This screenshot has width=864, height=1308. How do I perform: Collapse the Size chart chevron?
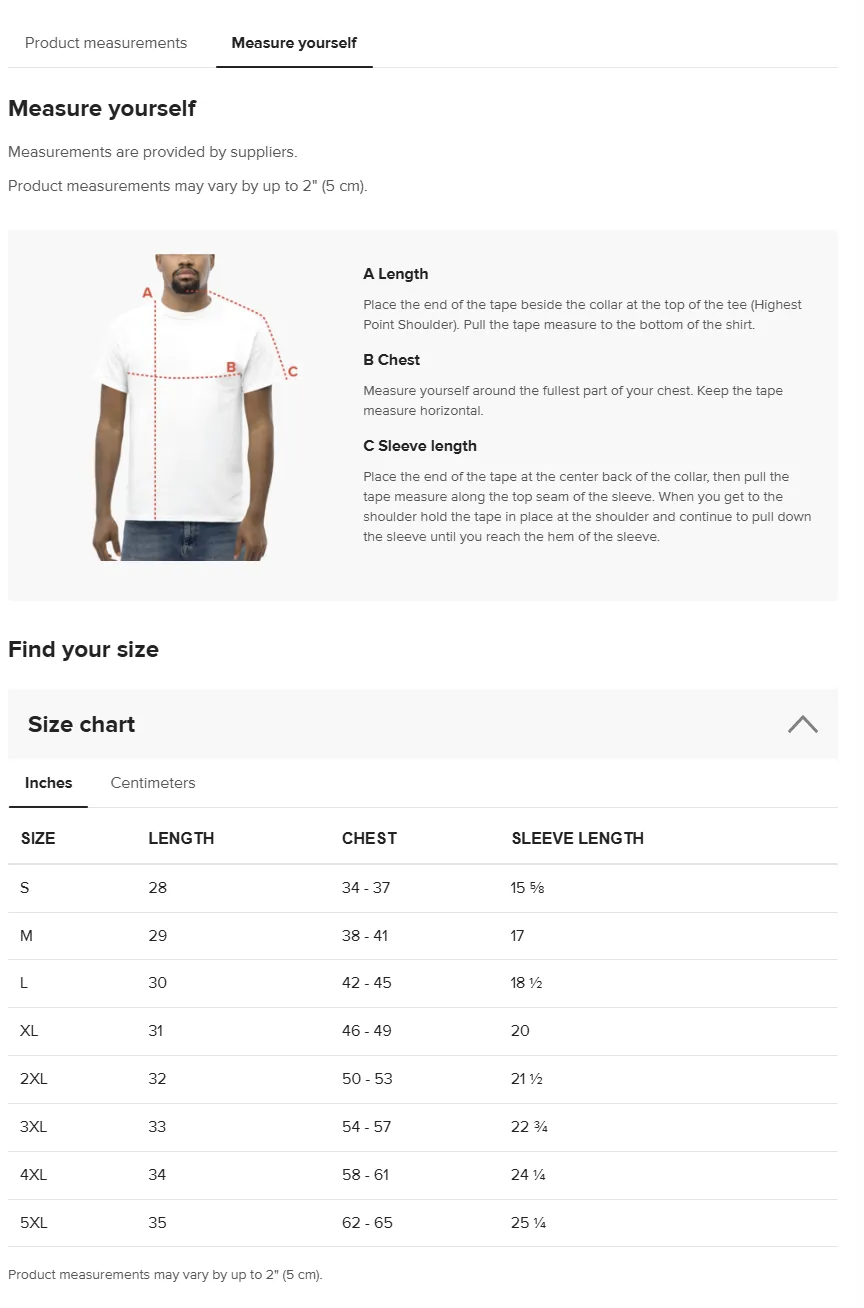pos(802,724)
